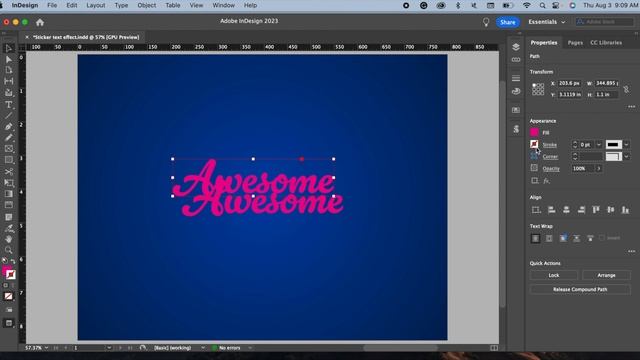Open the corner shape dropdown
Screen dimensions: 640x360
(626, 156)
